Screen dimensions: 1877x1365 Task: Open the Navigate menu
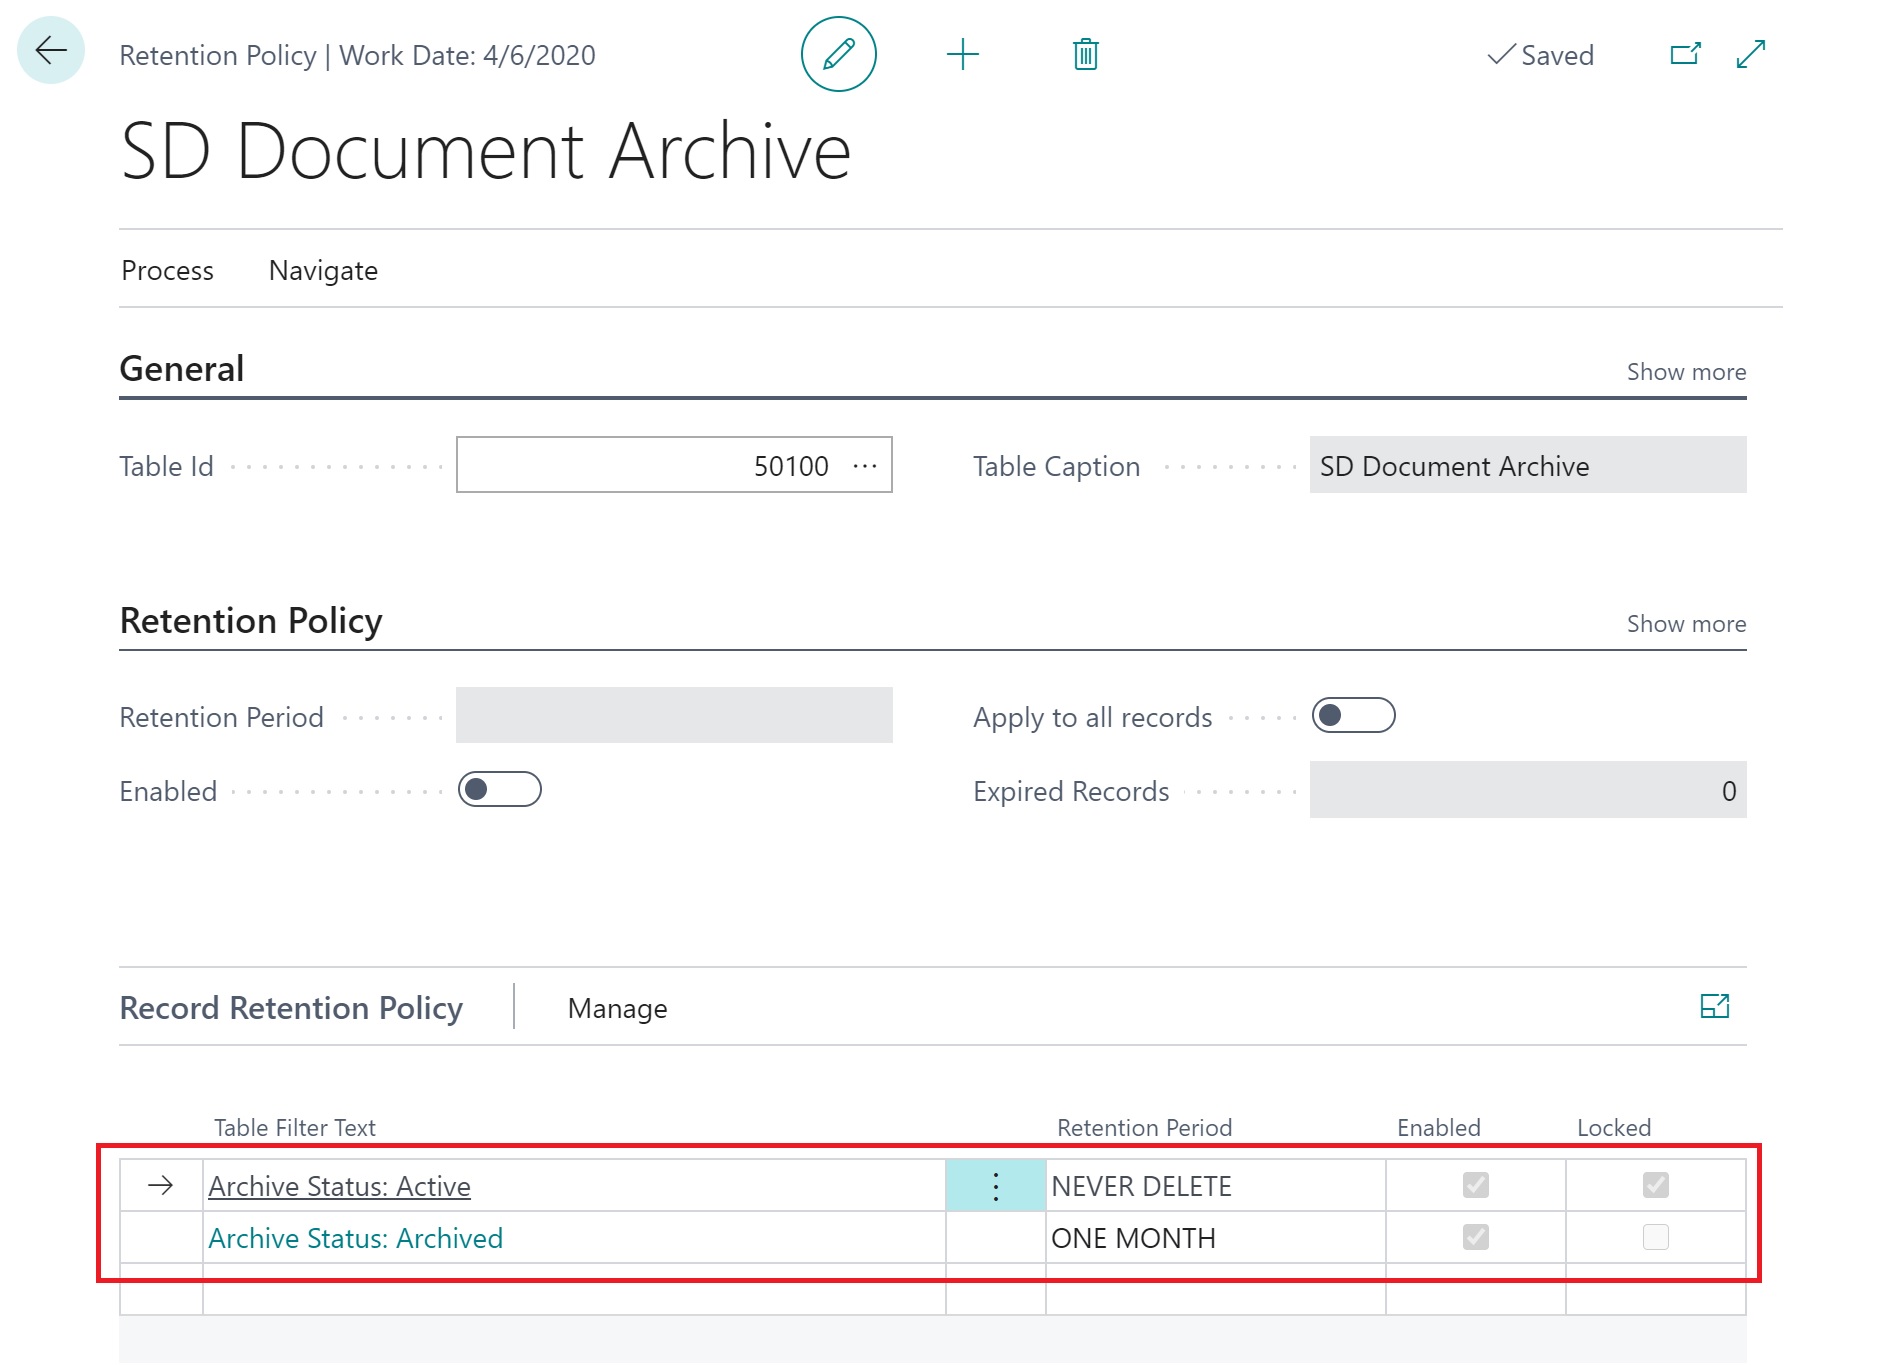(x=323, y=271)
